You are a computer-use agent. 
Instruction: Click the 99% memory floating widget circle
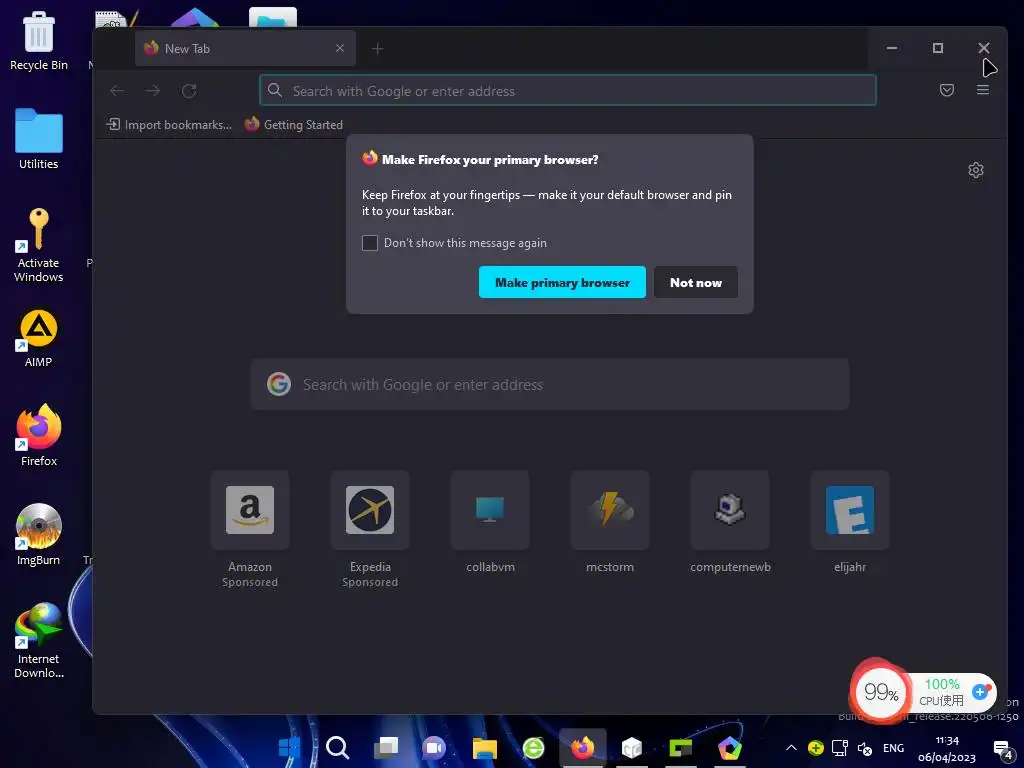tap(881, 692)
